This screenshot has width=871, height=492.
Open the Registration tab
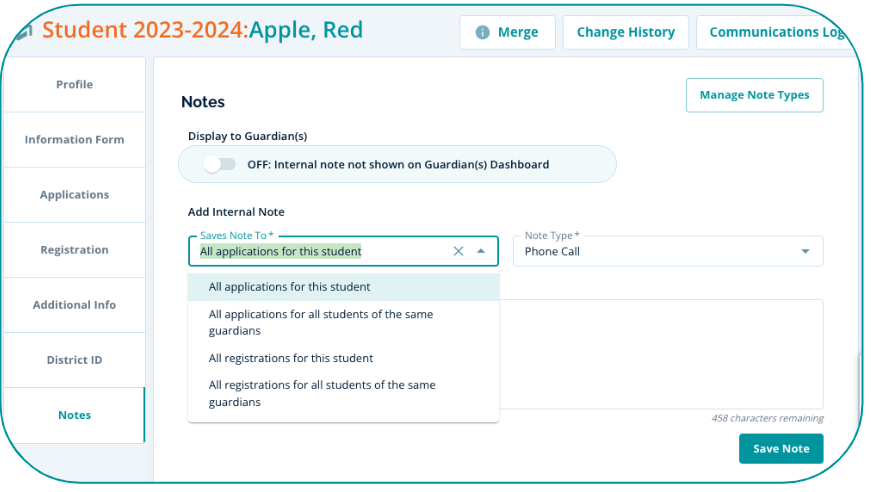[x=74, y=250]
